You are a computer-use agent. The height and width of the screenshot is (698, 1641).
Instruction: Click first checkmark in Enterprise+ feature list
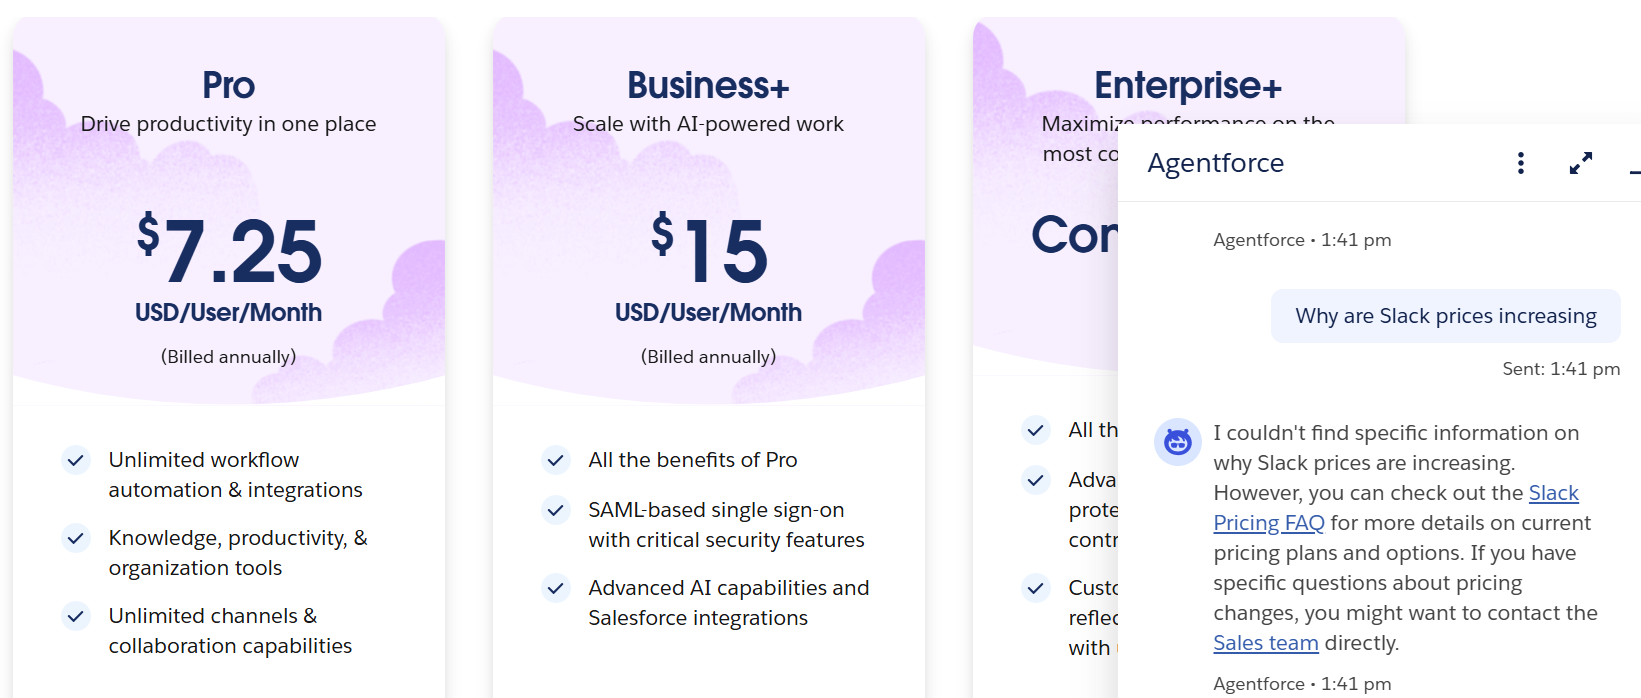[1036, 430]
